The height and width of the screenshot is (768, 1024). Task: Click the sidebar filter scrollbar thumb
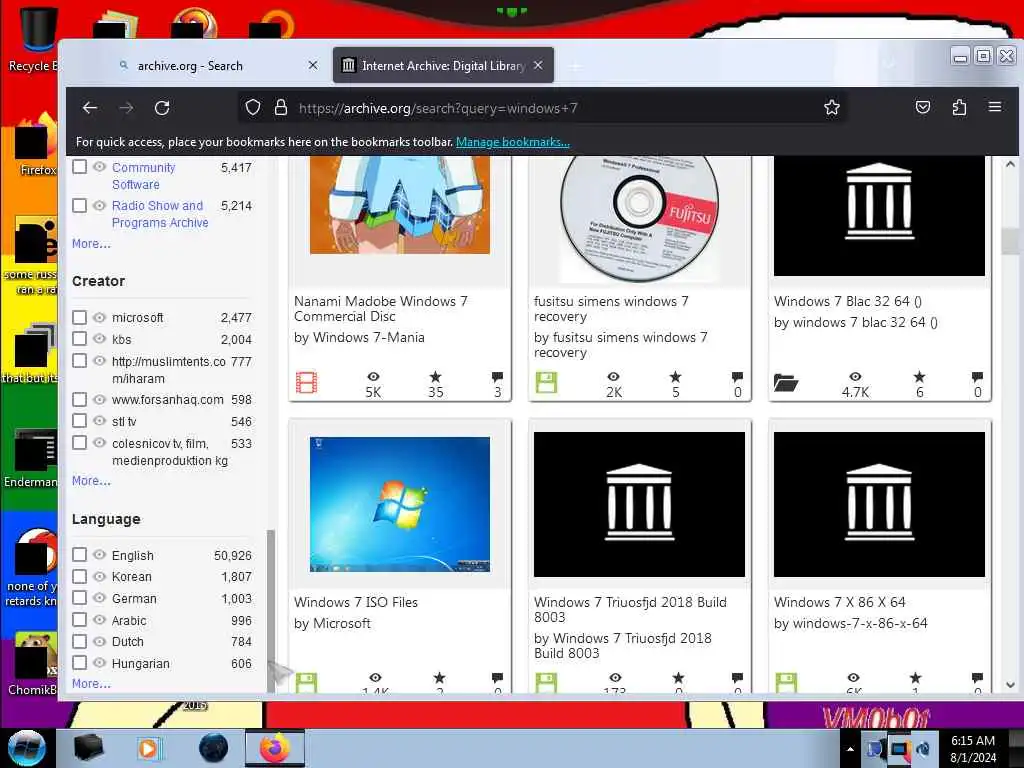pos(271,610)
